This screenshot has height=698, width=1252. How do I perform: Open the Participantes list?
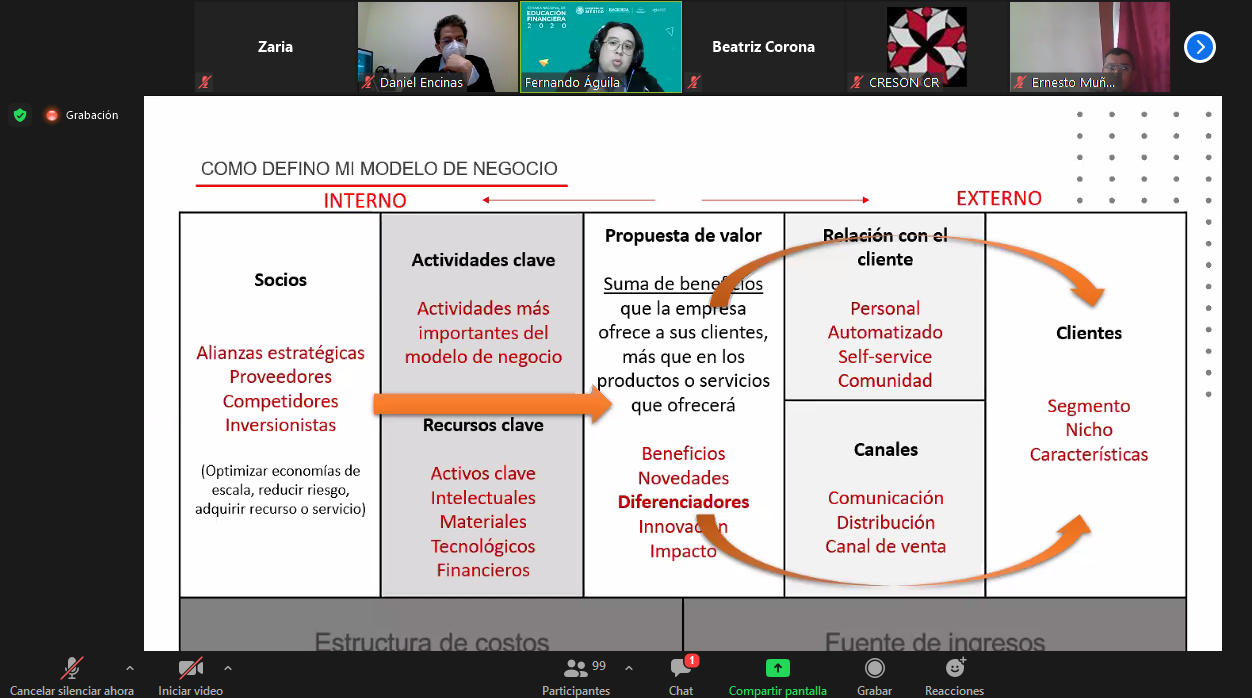[576, 670]
